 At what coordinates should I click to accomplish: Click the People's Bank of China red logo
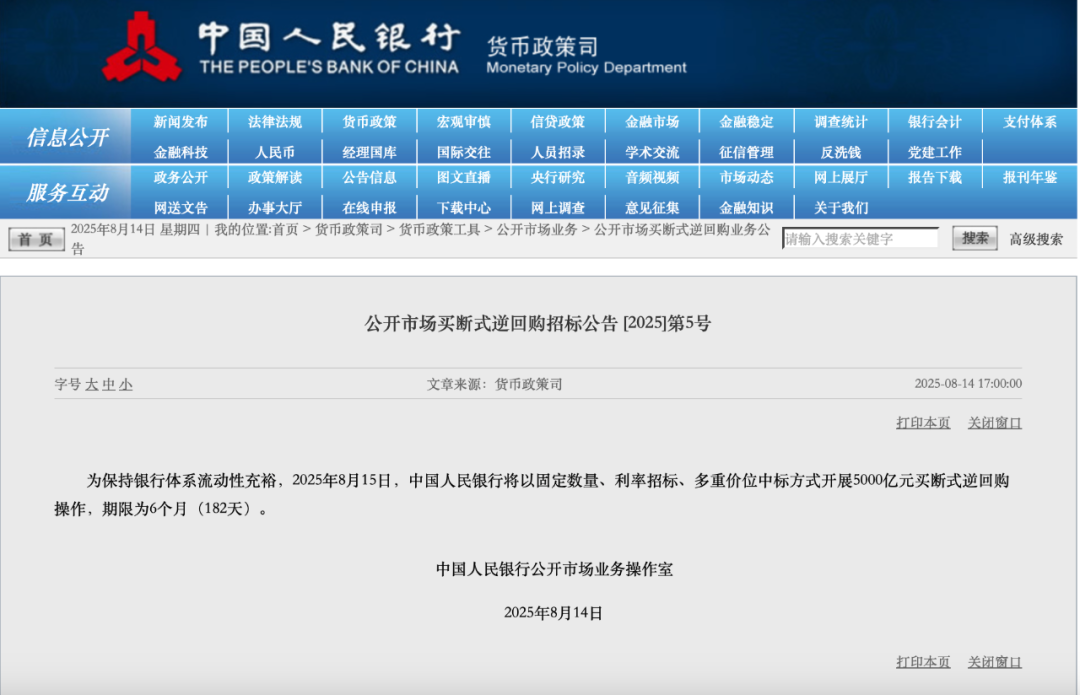[141, 48]
